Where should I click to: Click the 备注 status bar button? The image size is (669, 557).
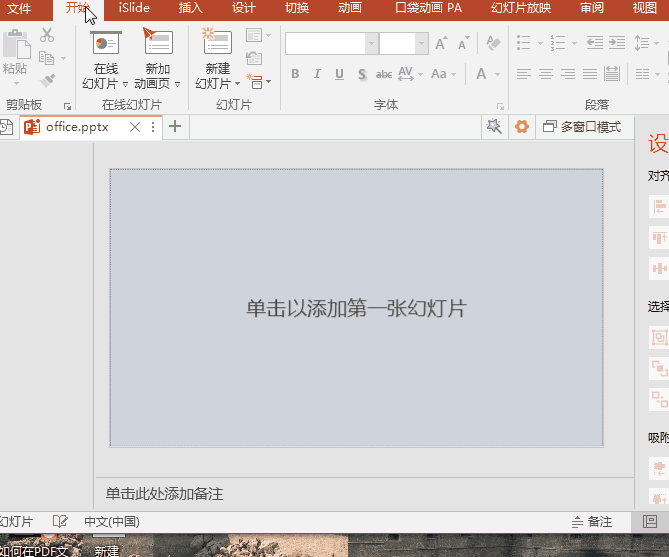[592, 522]
